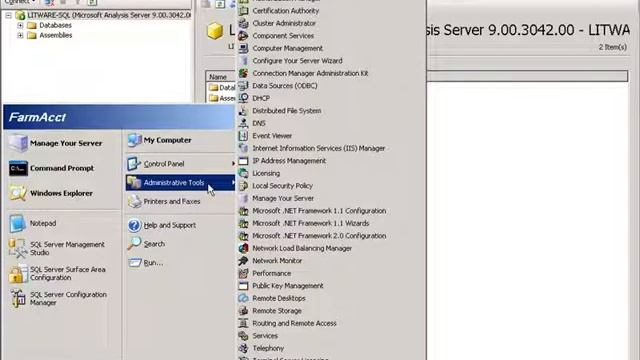Click the FarmAcct user name header

pyautogui.click(x=37, y=118)
